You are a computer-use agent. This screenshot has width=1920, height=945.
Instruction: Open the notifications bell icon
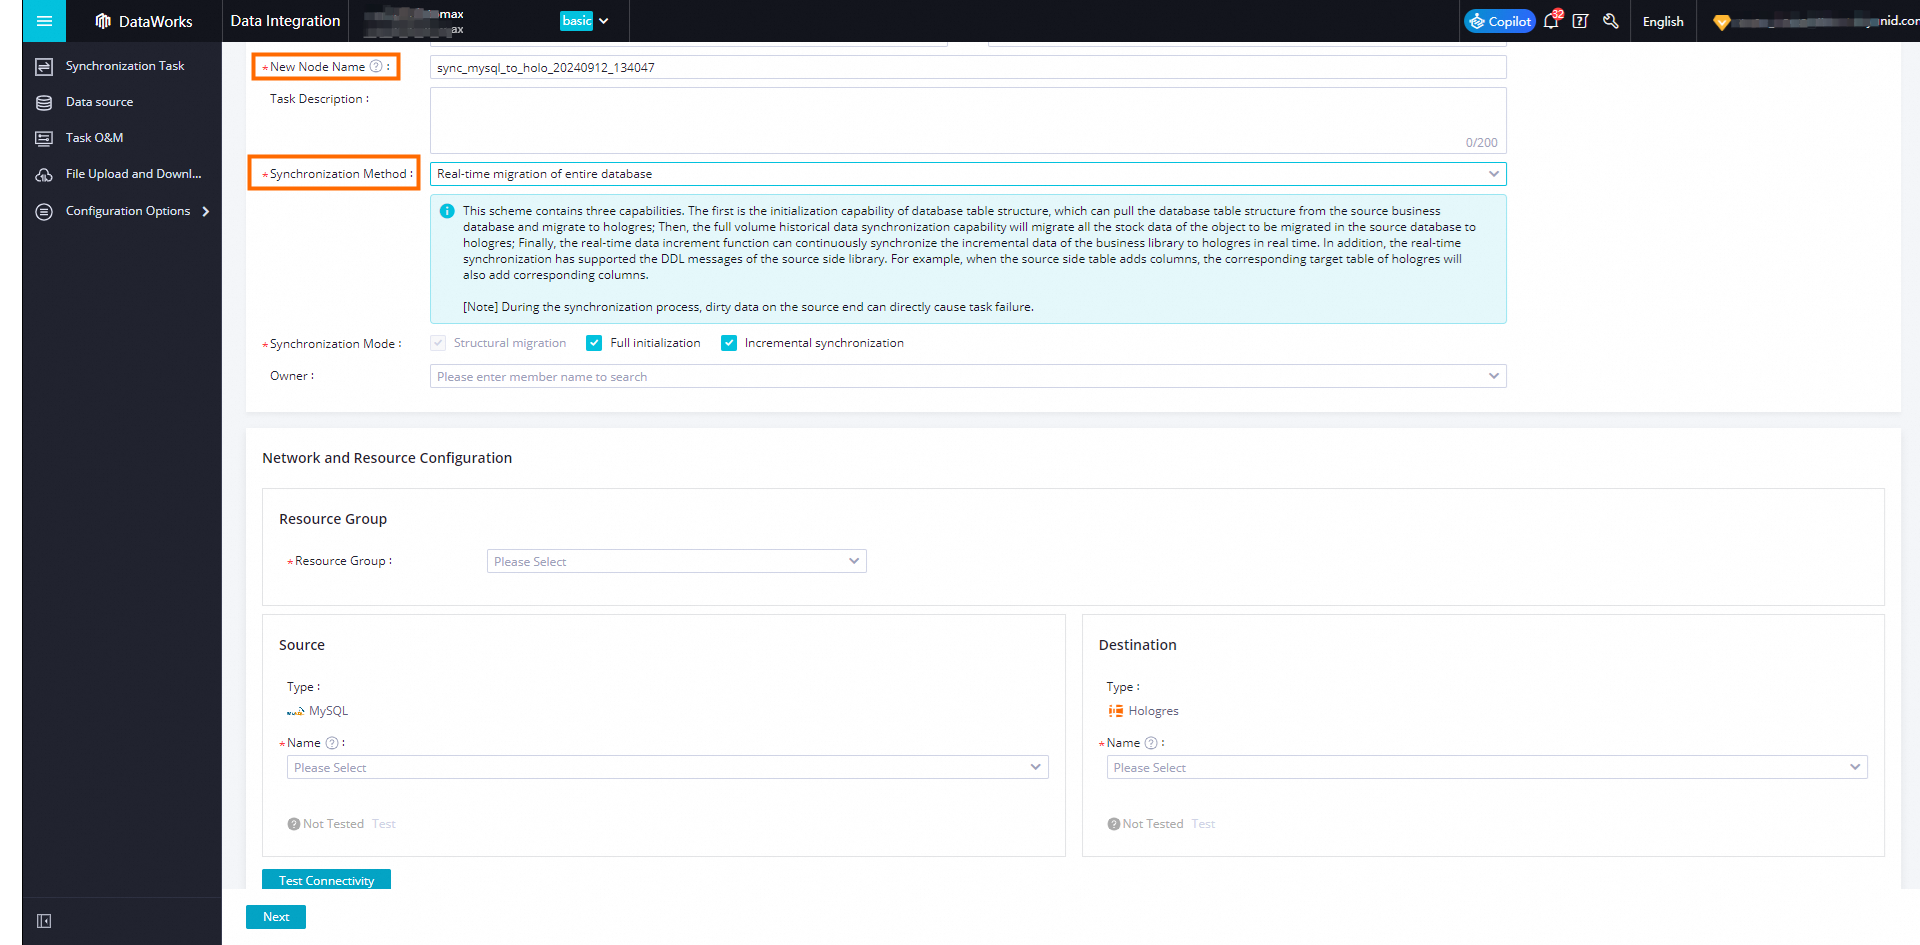click(1551, 20)
